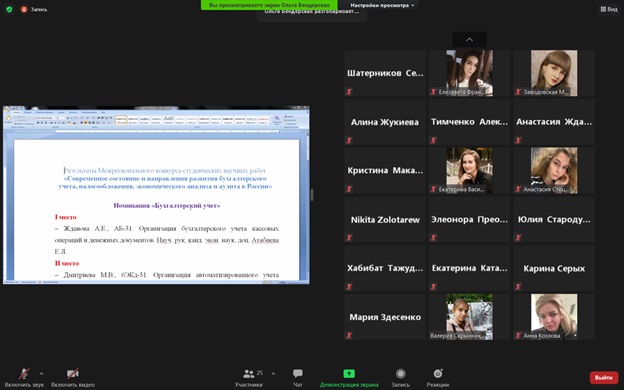Viewport: 624px width, 390px height.
Task: Select Шатерников participant tile
Action: click(385, 73)
